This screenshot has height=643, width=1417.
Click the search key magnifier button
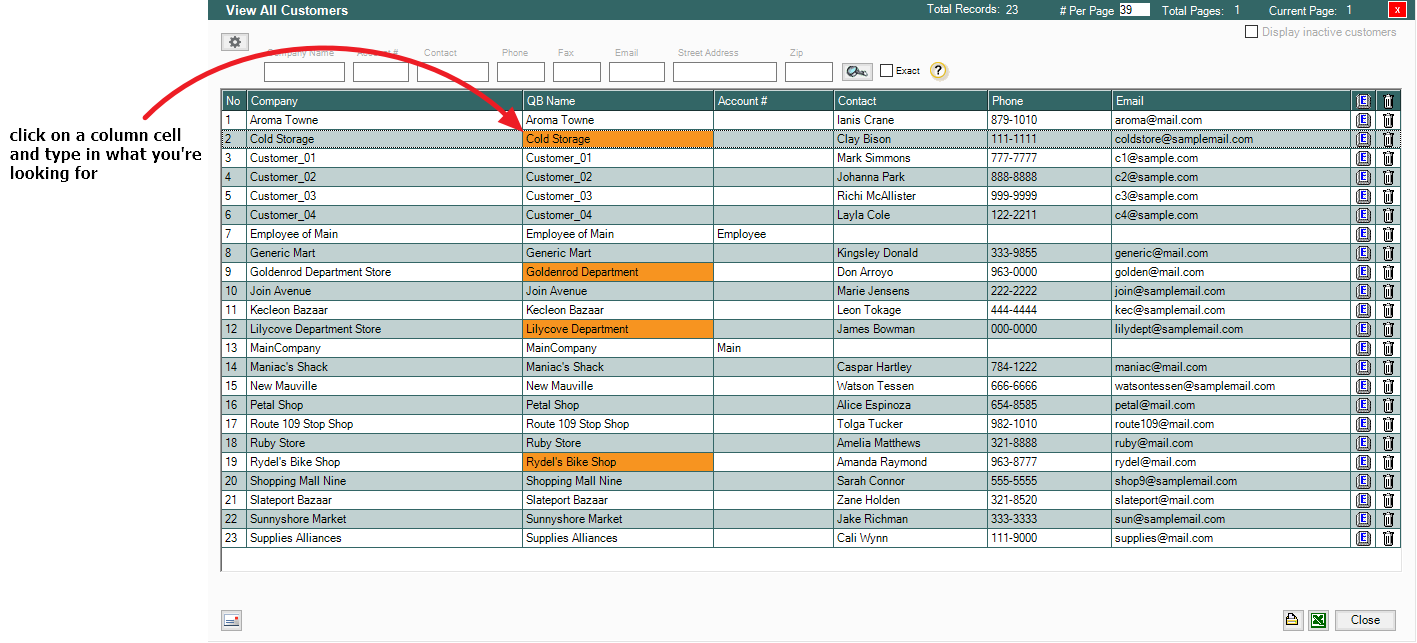click(x=857, y=71)
